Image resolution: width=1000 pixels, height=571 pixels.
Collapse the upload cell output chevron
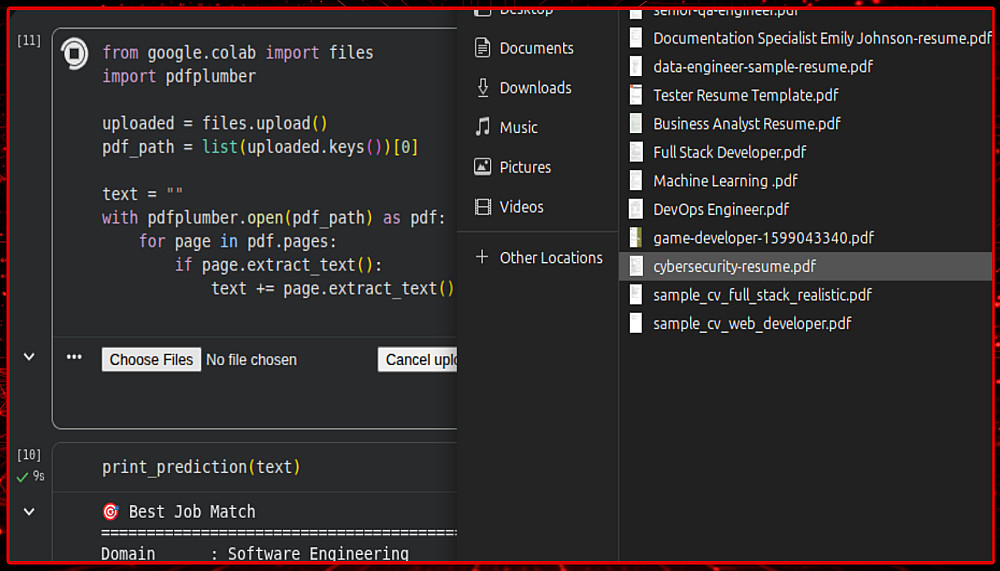pyautogui.click(x=29, y=357)
